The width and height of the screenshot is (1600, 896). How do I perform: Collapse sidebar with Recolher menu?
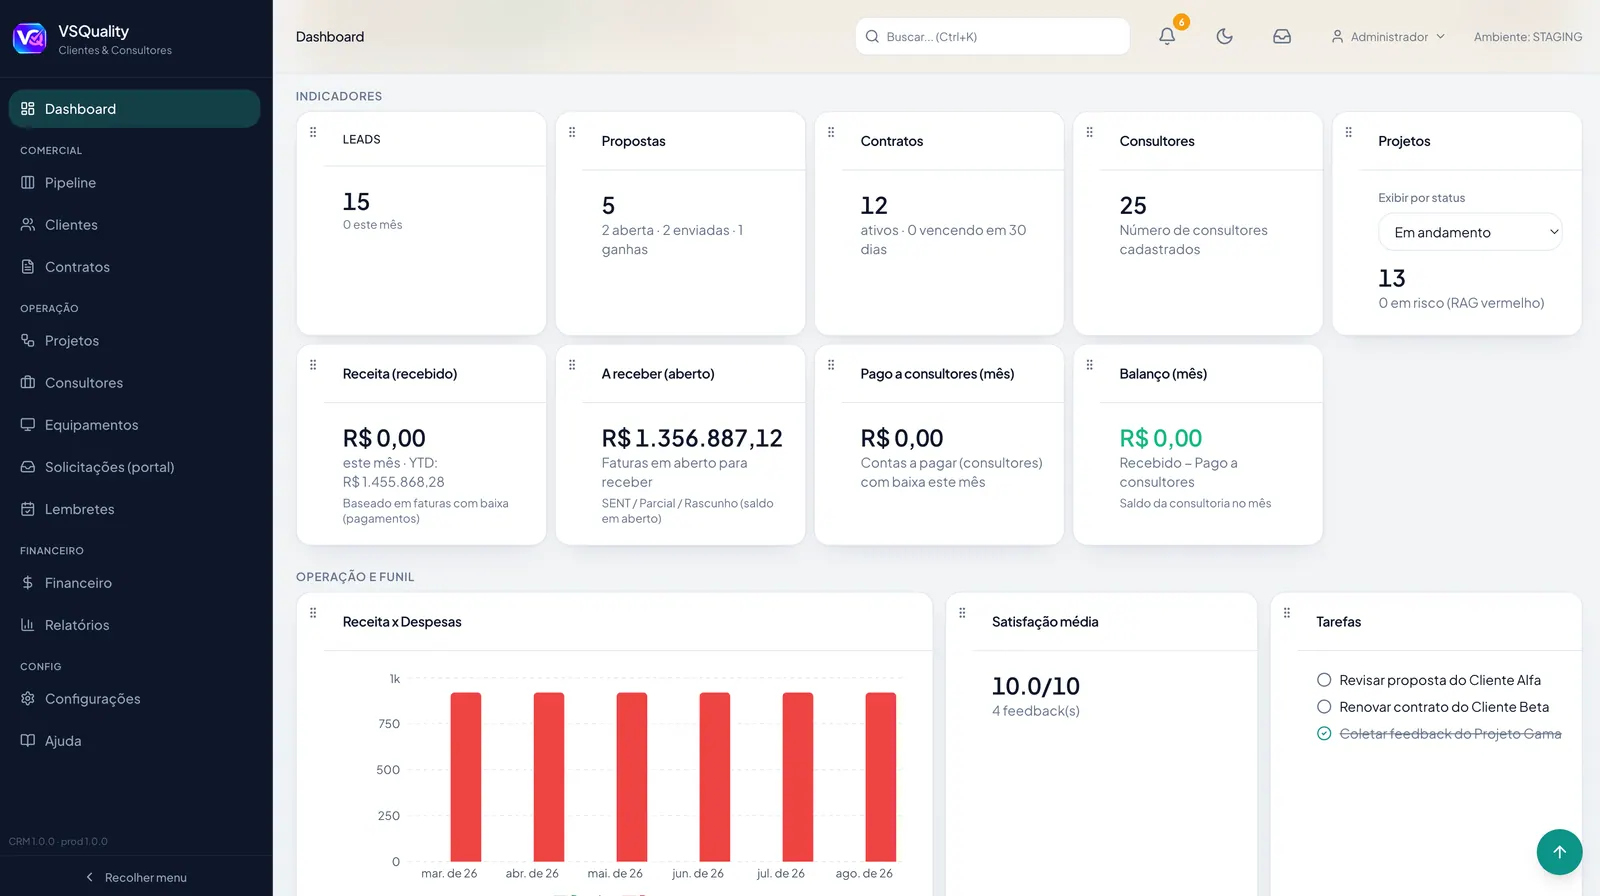click(136, 877)
